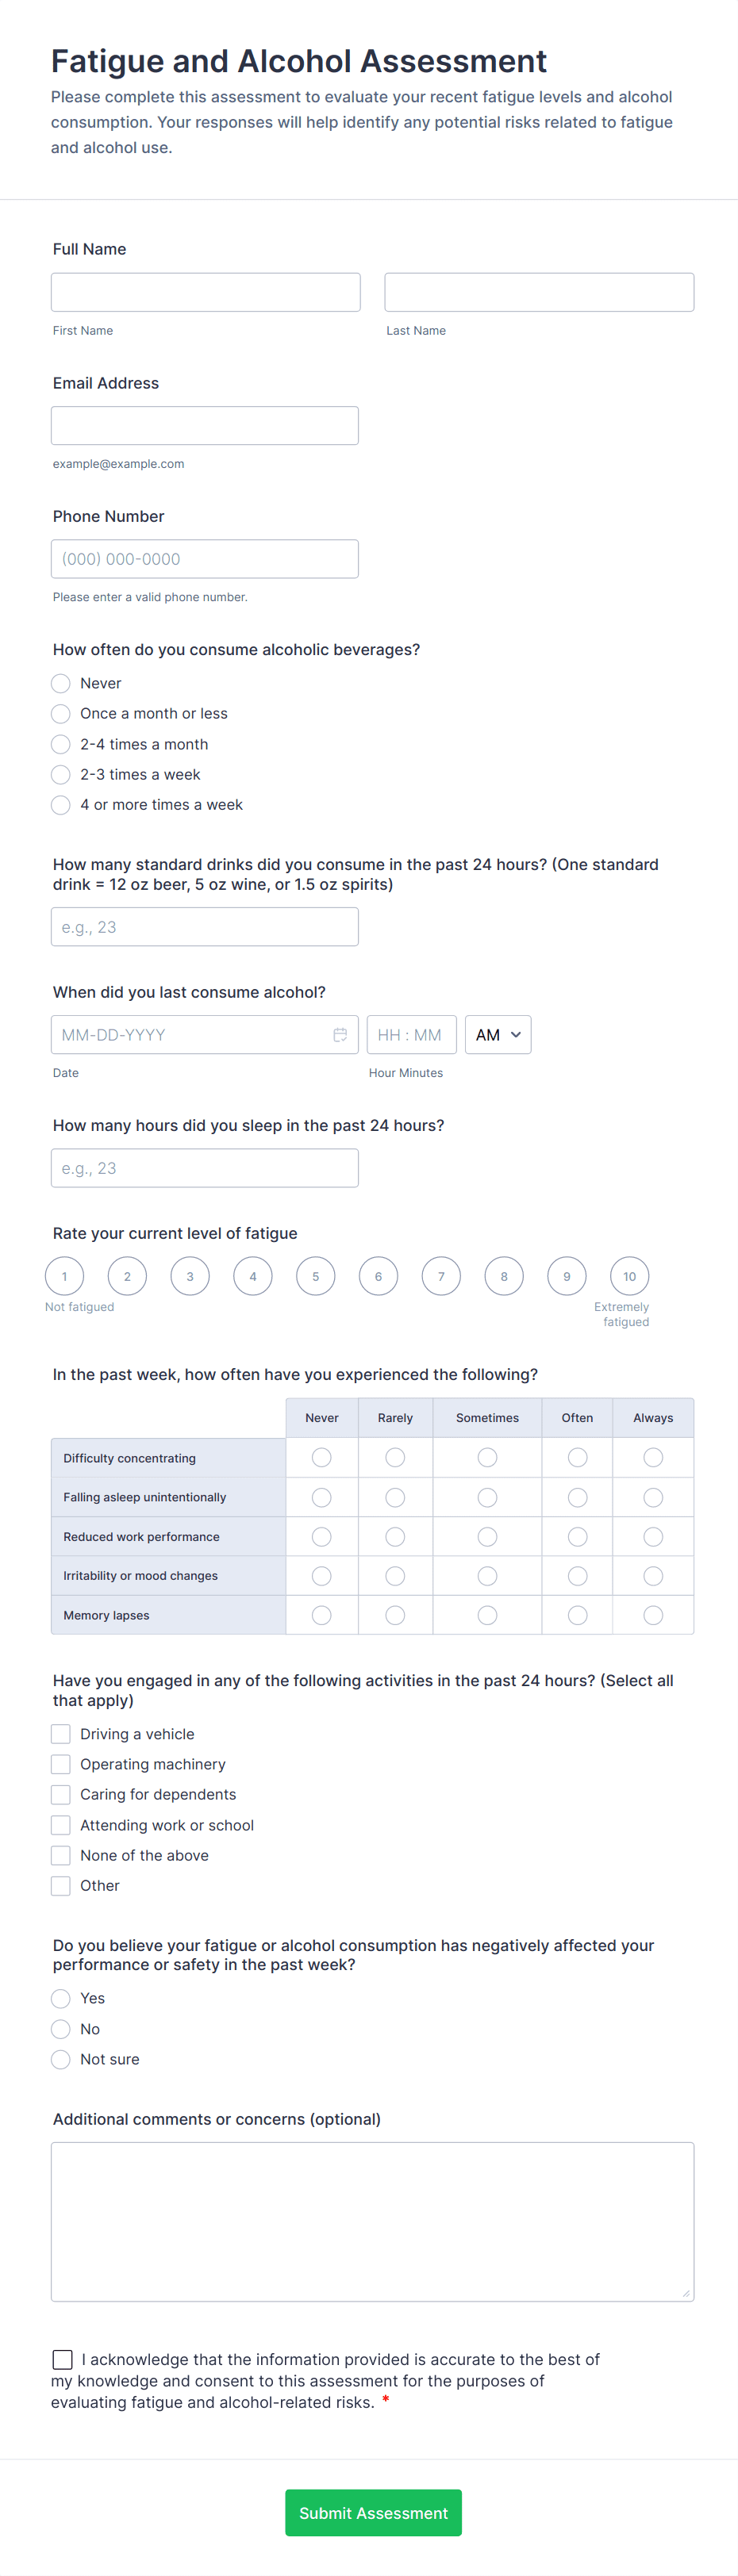Click the Email Address field

(205, 425)
